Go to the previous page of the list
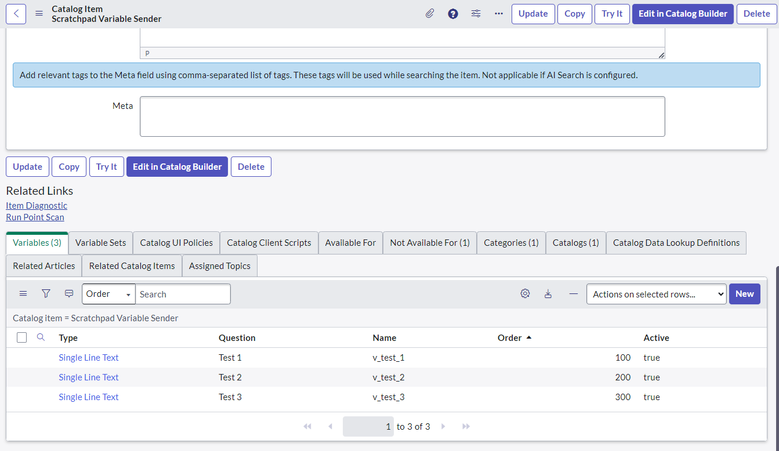This screenshot has height=451, width=779. click(330, 426)
